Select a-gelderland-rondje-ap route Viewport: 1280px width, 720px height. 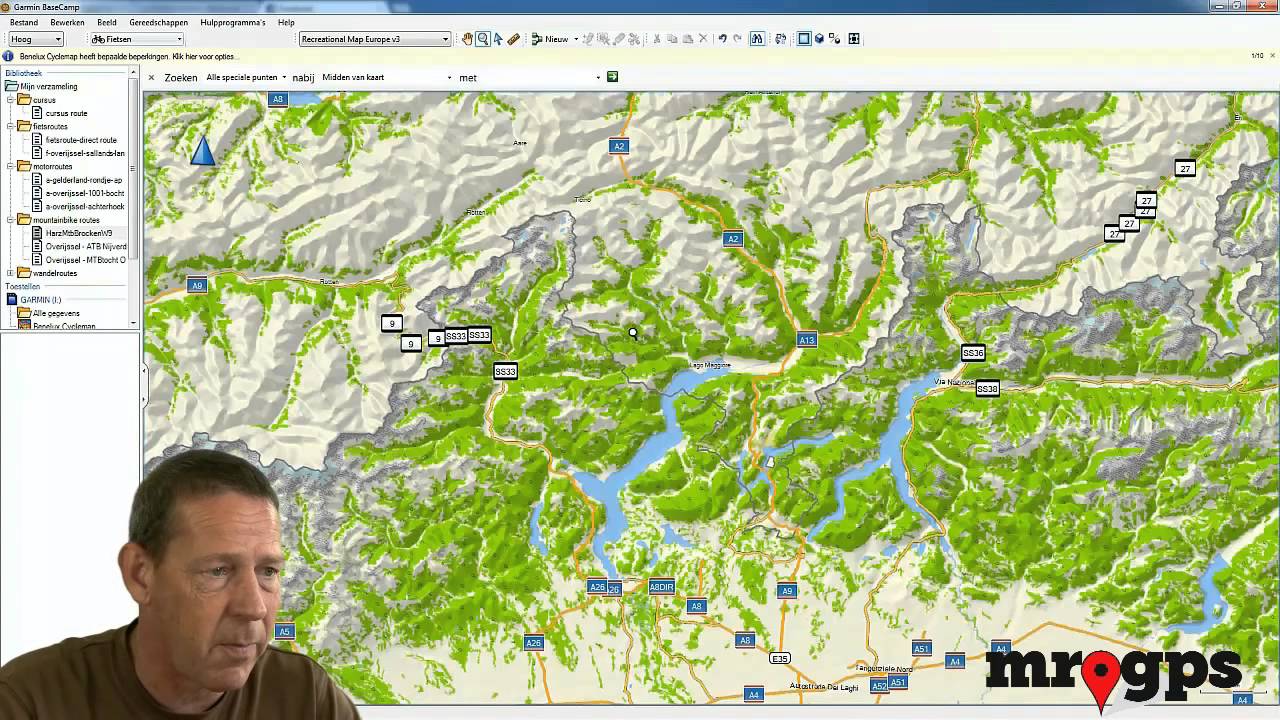click(84, 180)
